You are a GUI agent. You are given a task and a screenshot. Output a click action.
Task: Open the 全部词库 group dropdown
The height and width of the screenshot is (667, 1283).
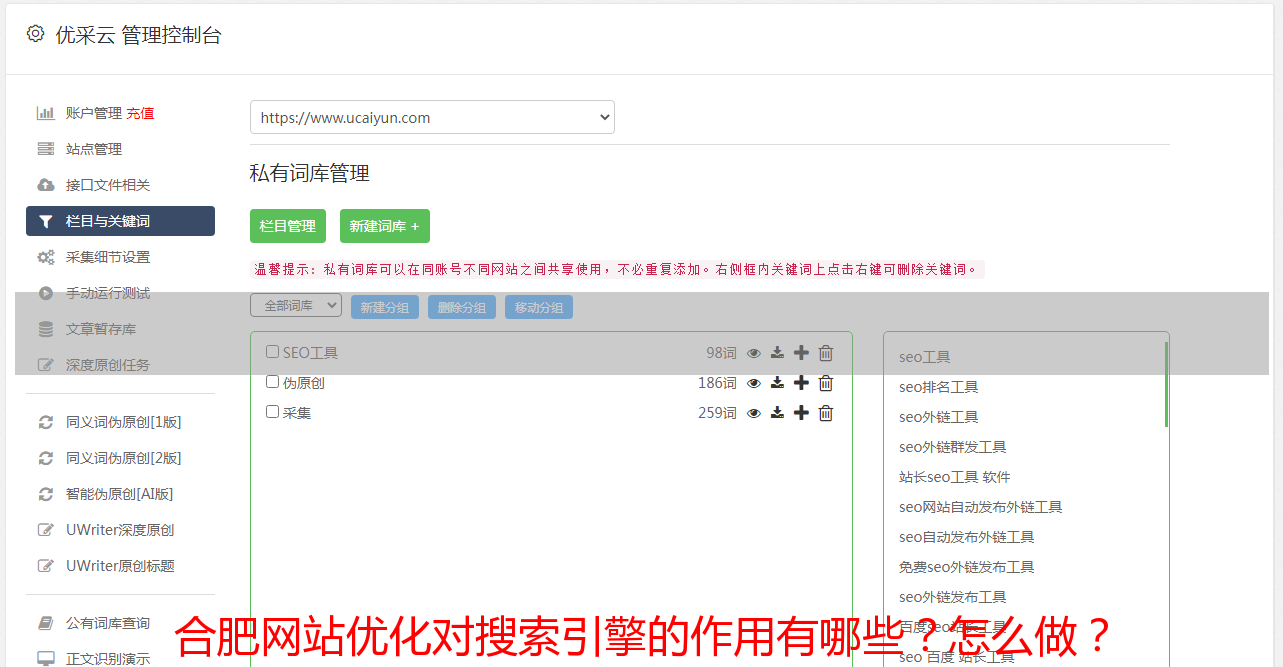click(x=296, y=306)
